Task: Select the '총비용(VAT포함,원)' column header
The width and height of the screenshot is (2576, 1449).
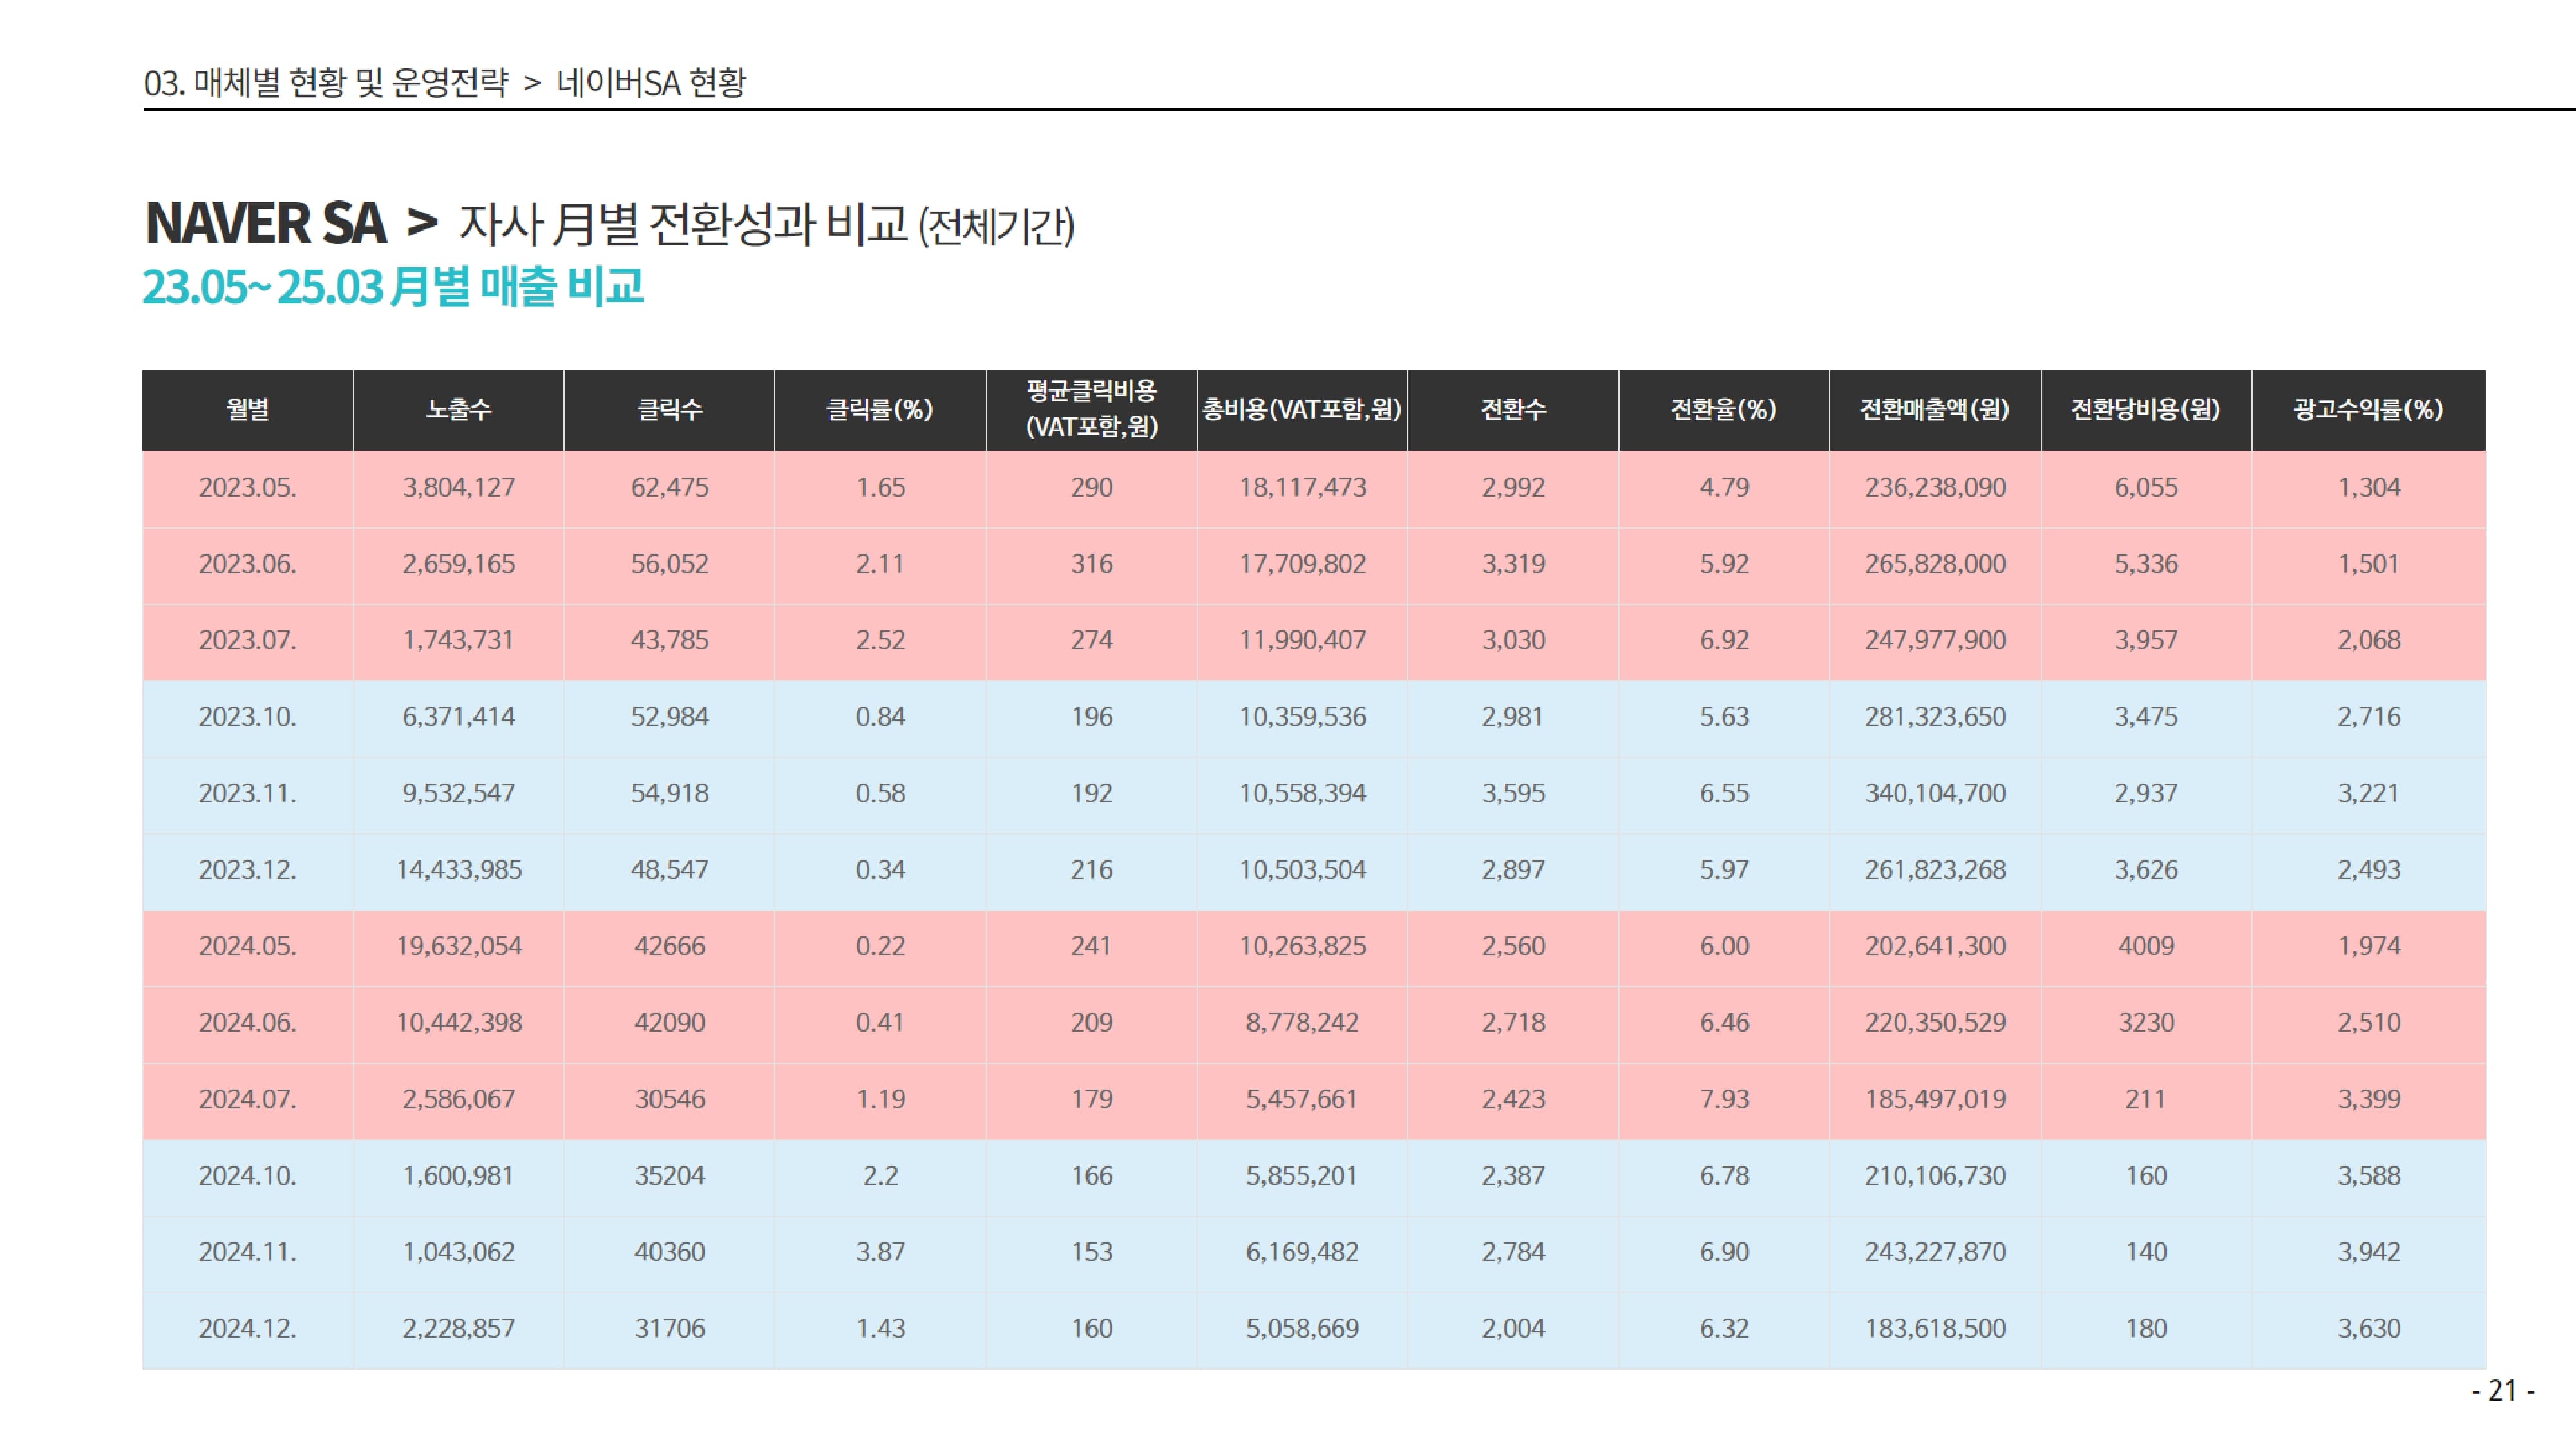Action: pos(1302,410)
